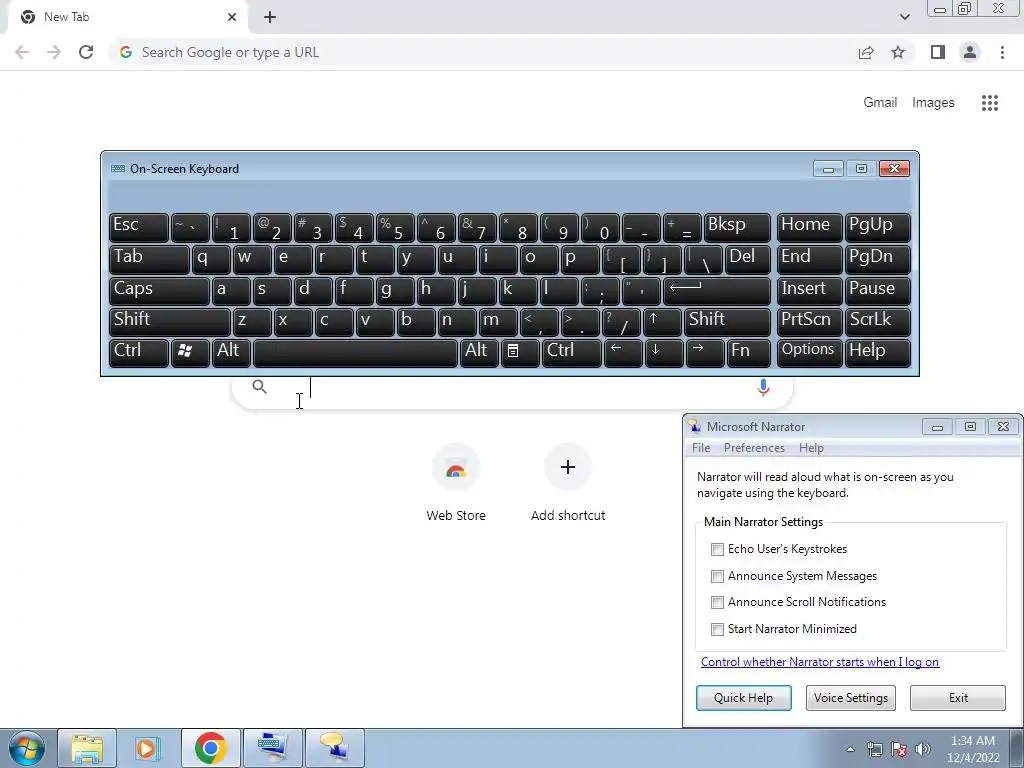Viewport: 1024px width, 768px height.
Task: Open Narrator Help menu
Action: 811,448
